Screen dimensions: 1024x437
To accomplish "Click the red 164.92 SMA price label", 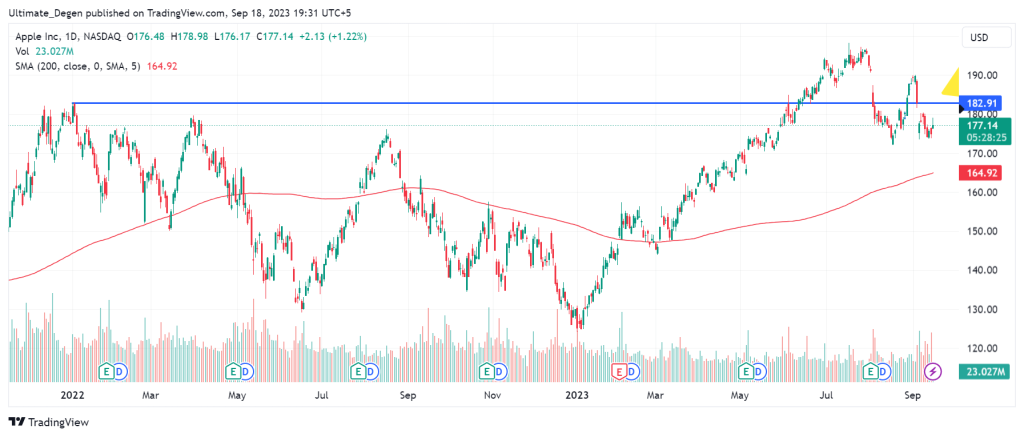I will pyautogui.click(x=981, y=173).
